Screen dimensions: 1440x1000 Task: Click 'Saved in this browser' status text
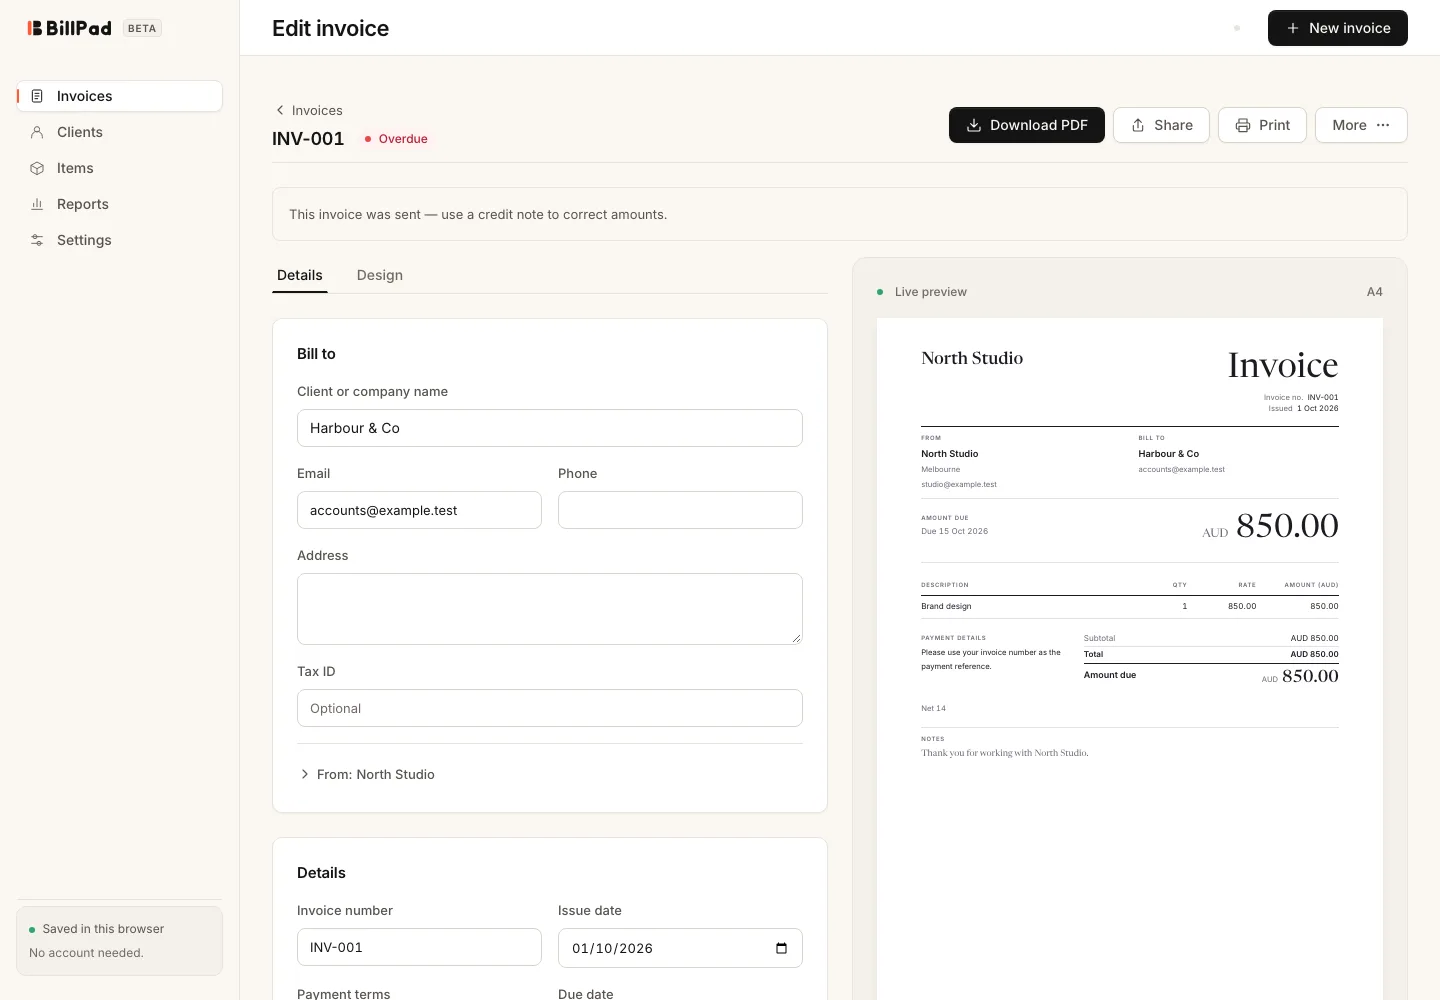click(103, 929)
